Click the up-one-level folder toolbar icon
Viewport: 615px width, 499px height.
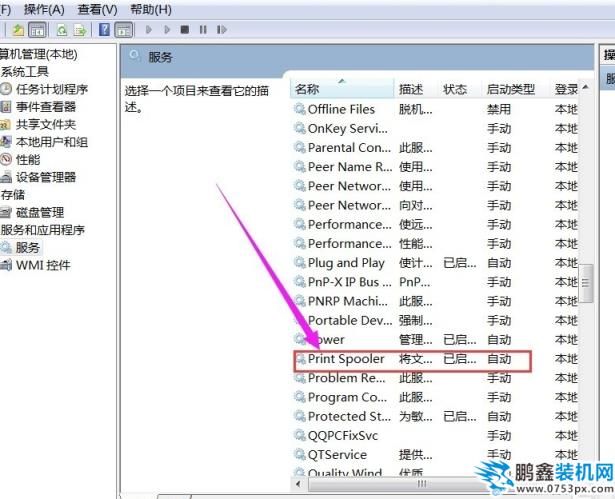(18, 30)
